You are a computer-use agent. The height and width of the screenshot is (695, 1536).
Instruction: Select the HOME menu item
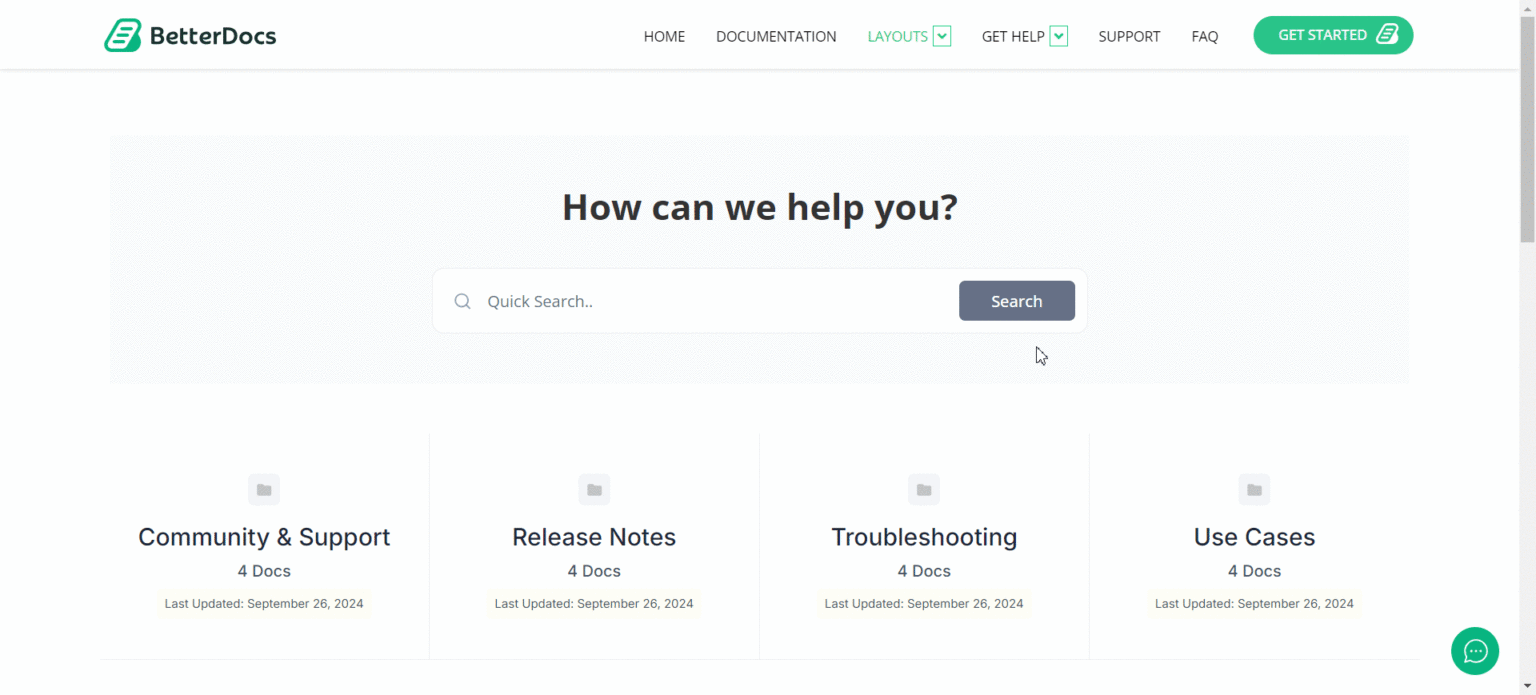(664, 36)
